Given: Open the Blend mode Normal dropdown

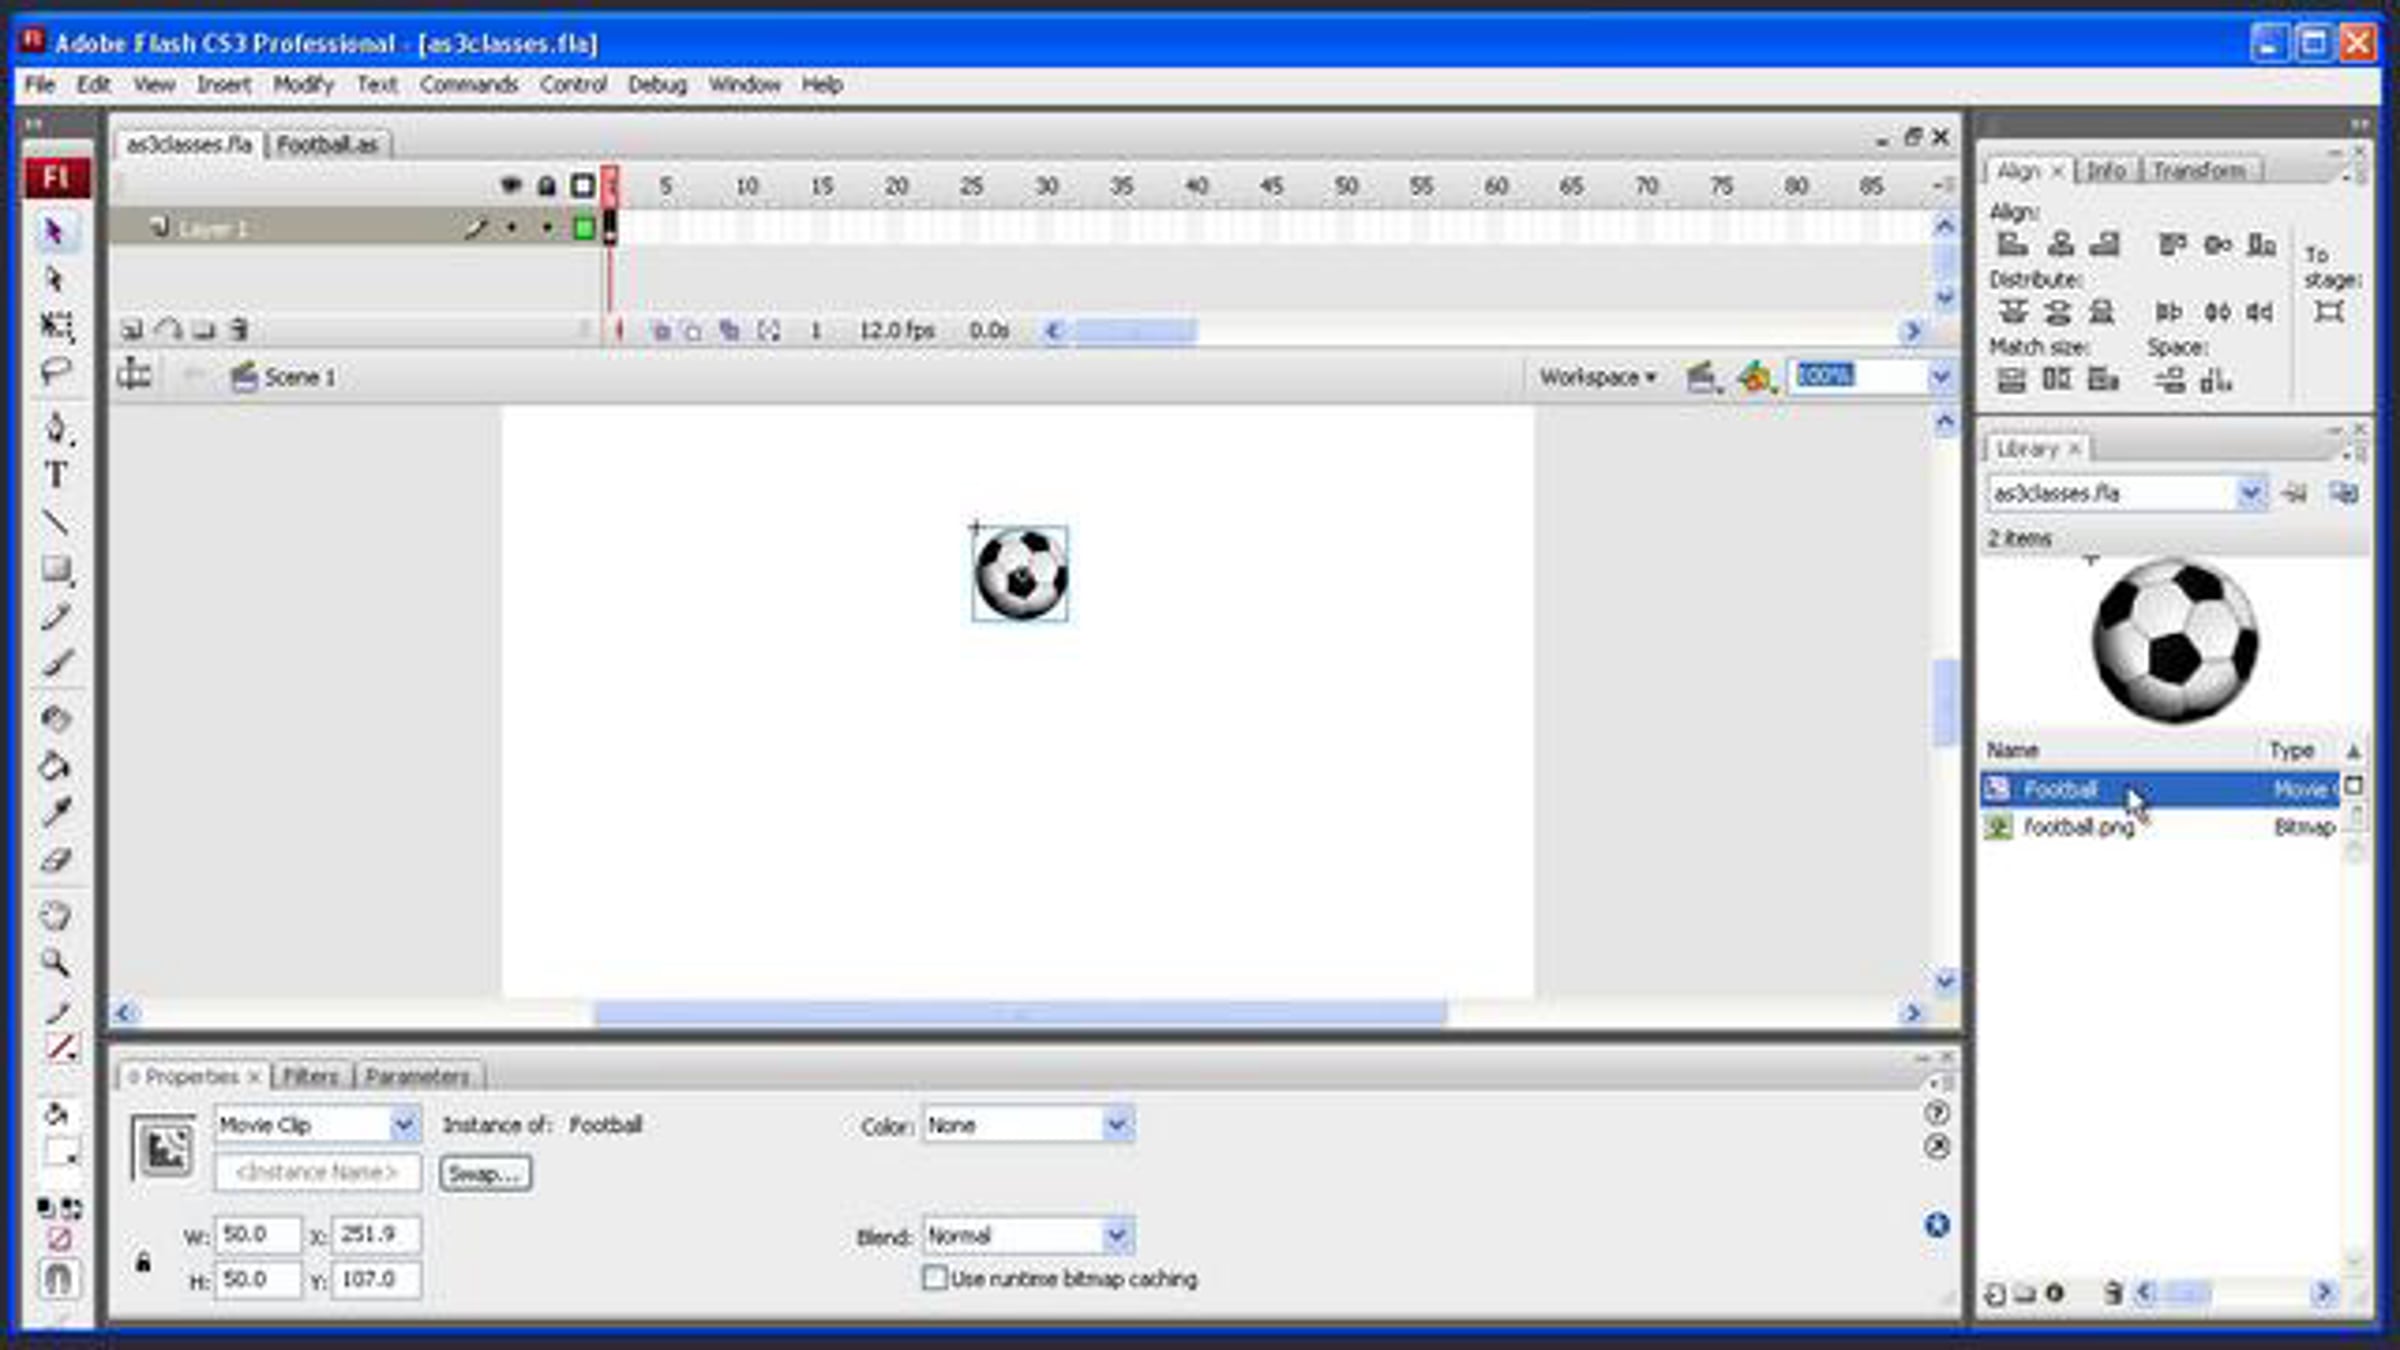Looking at the screenshot, I should pos(1117,1236).
